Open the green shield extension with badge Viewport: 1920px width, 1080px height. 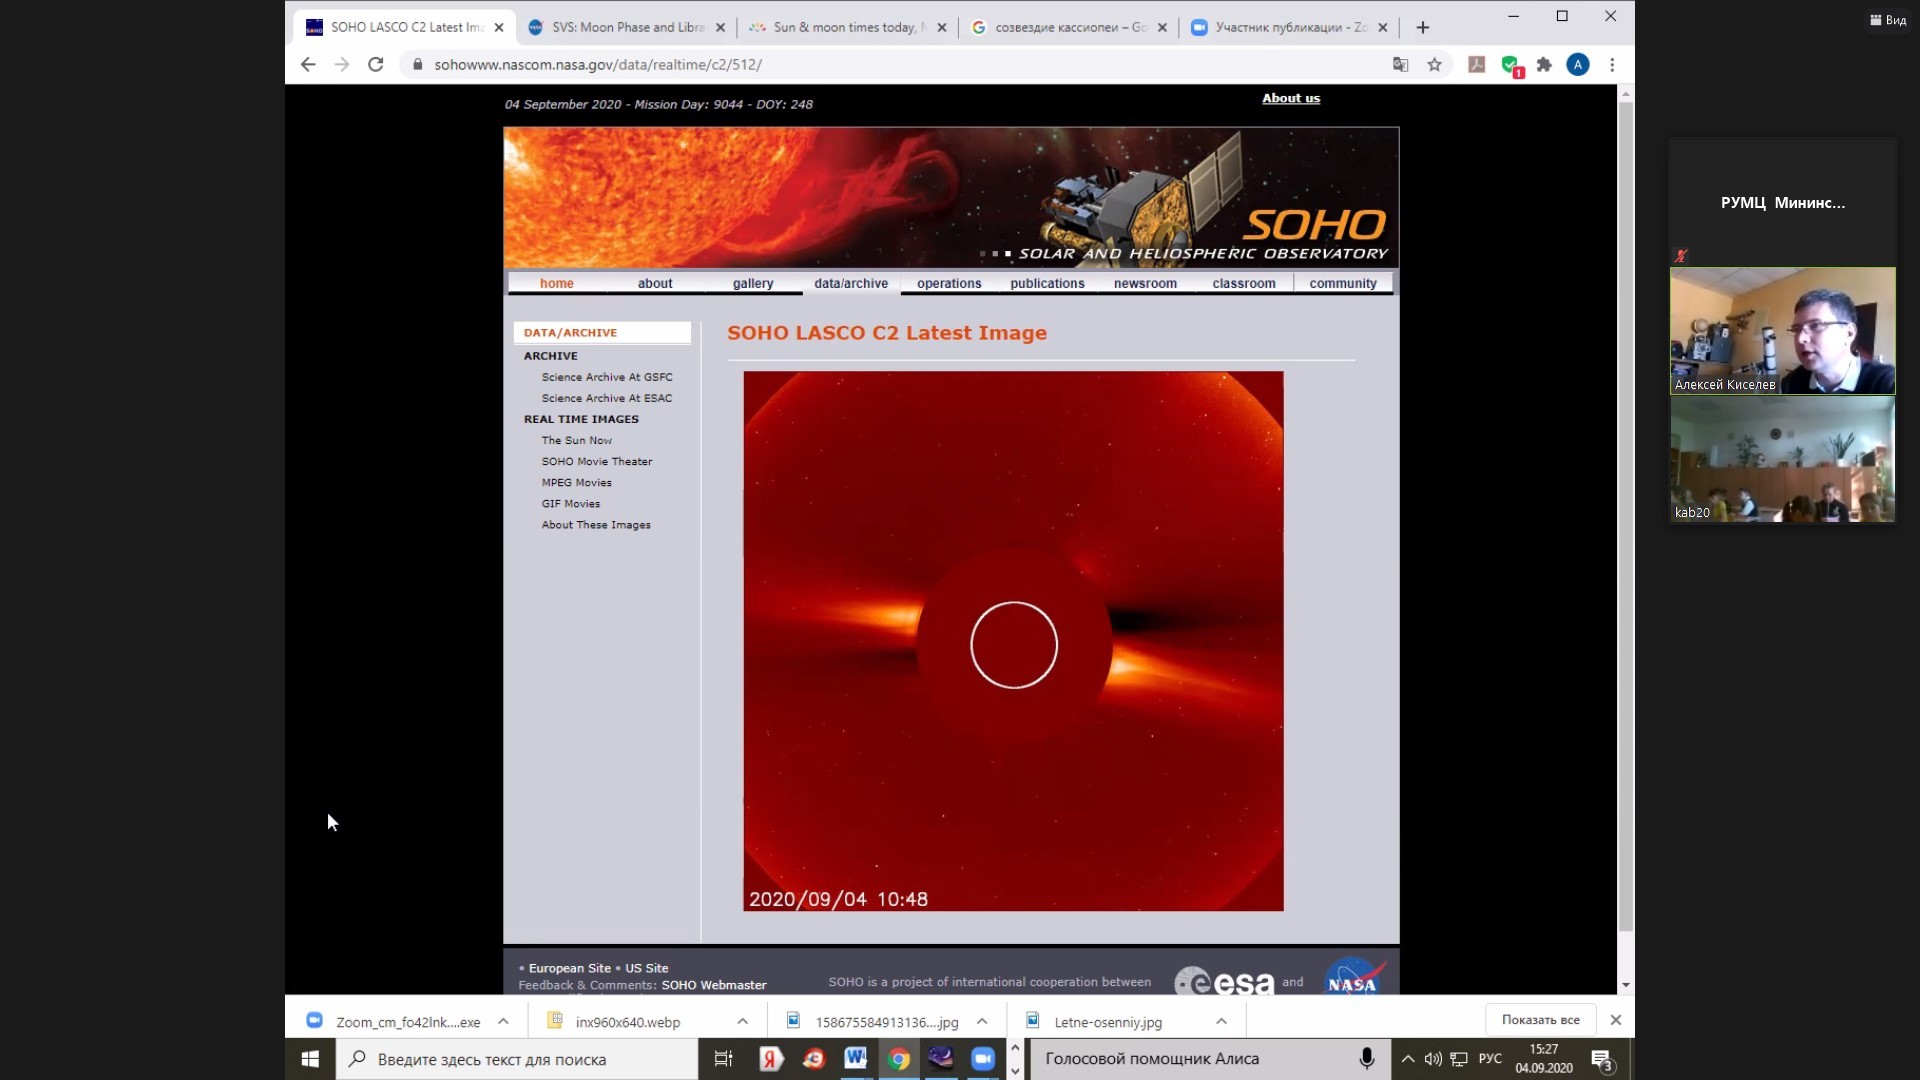(1511, 66)
